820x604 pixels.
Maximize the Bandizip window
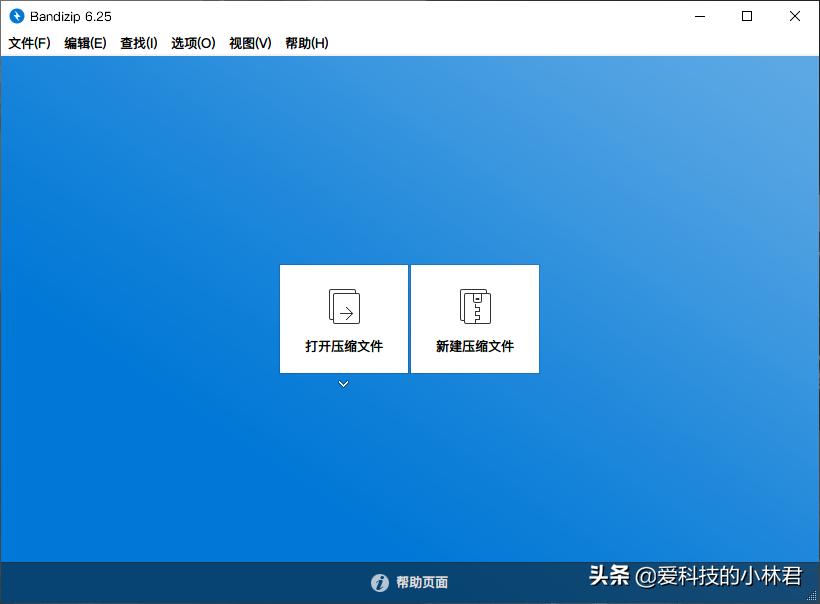[x=746, y=15]
